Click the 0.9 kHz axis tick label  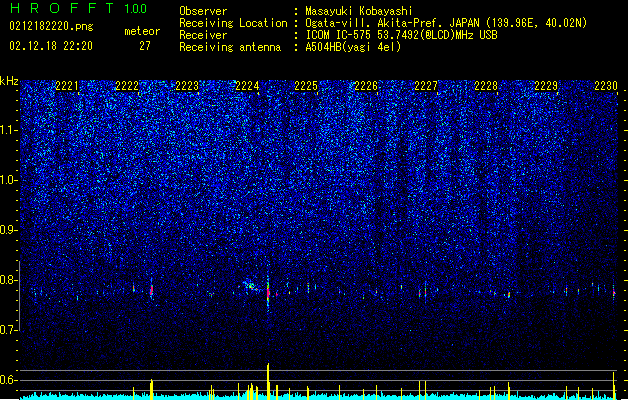point(9,230)
